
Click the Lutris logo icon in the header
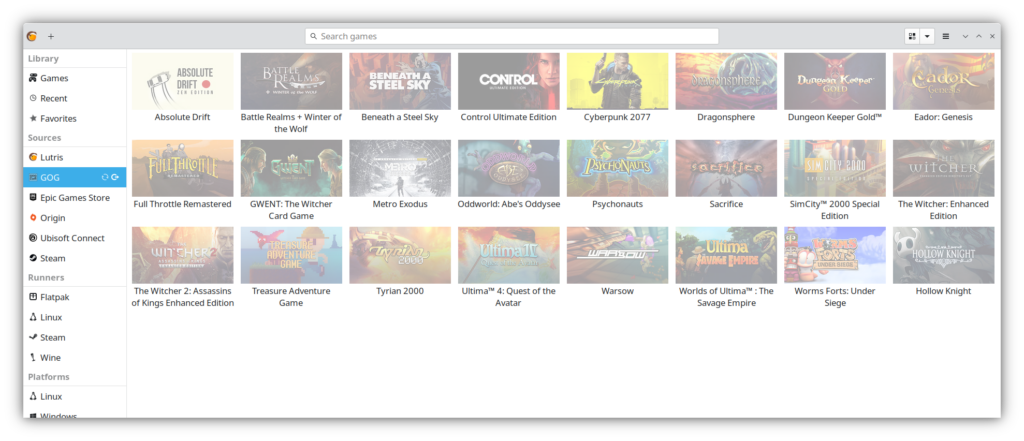pyautogui.click(x=32, y=36)
